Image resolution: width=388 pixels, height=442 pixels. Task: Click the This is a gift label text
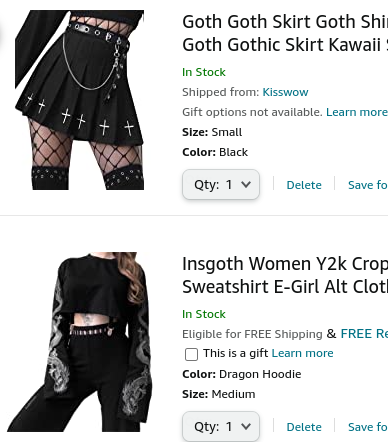tap(236, 353)
